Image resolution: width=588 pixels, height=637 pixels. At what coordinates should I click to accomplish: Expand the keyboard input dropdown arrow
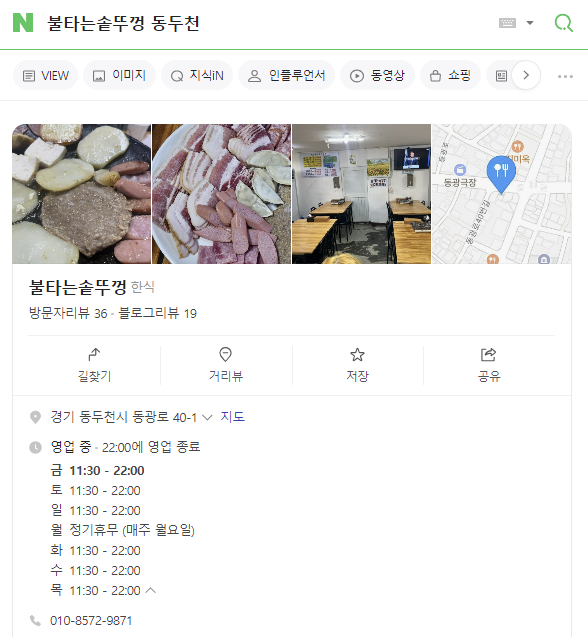click(529, 23)
